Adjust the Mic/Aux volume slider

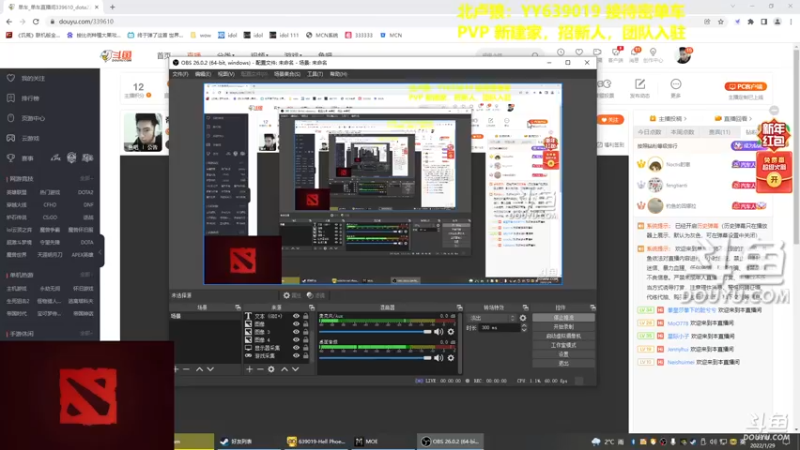[376, 332]
